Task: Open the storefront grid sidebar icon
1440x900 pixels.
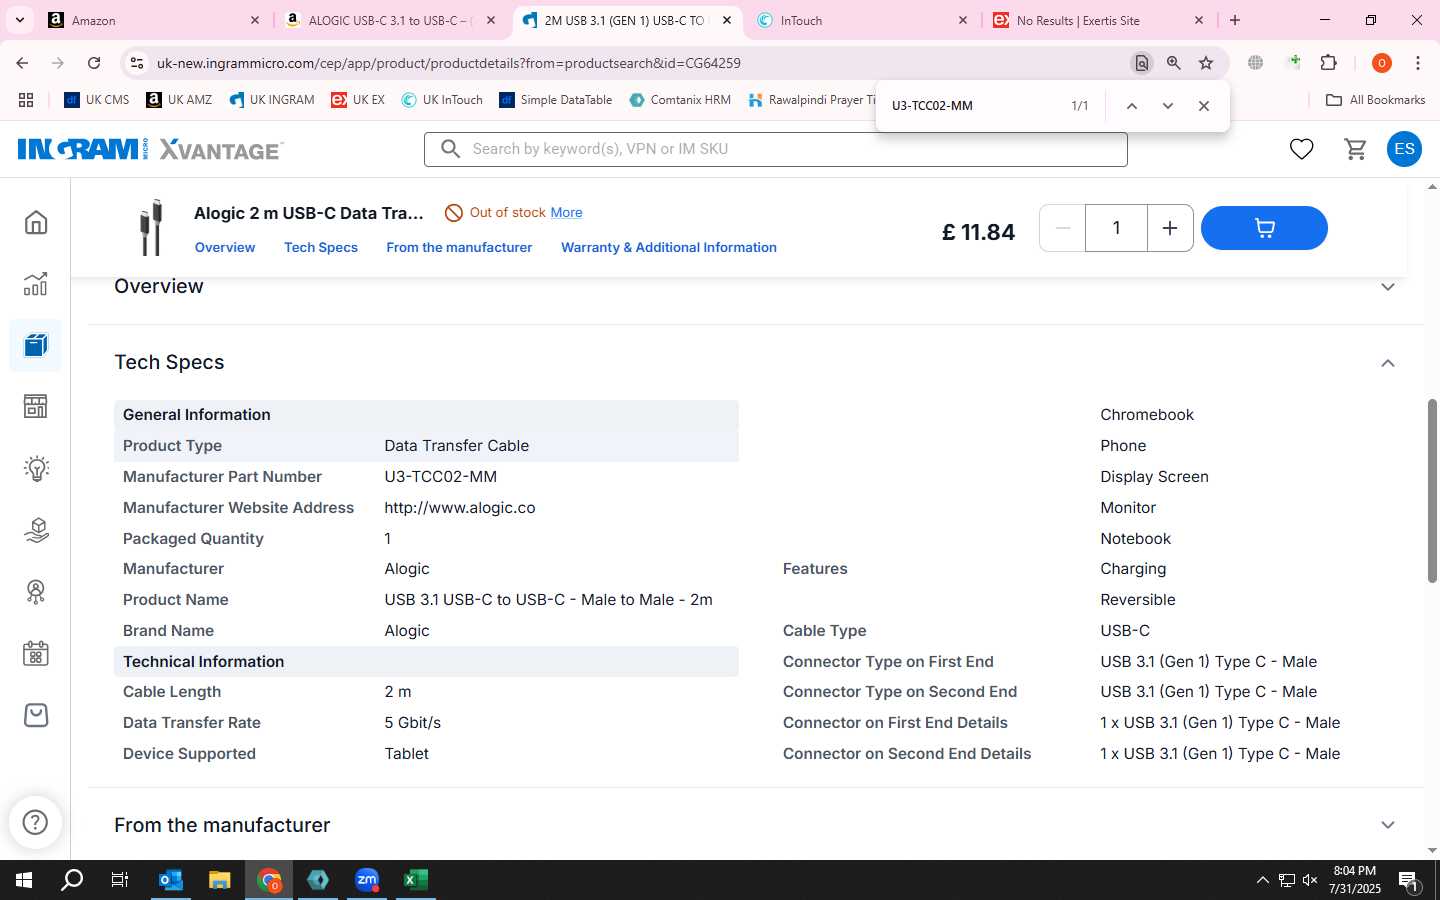Action: (x=36, y=407)
